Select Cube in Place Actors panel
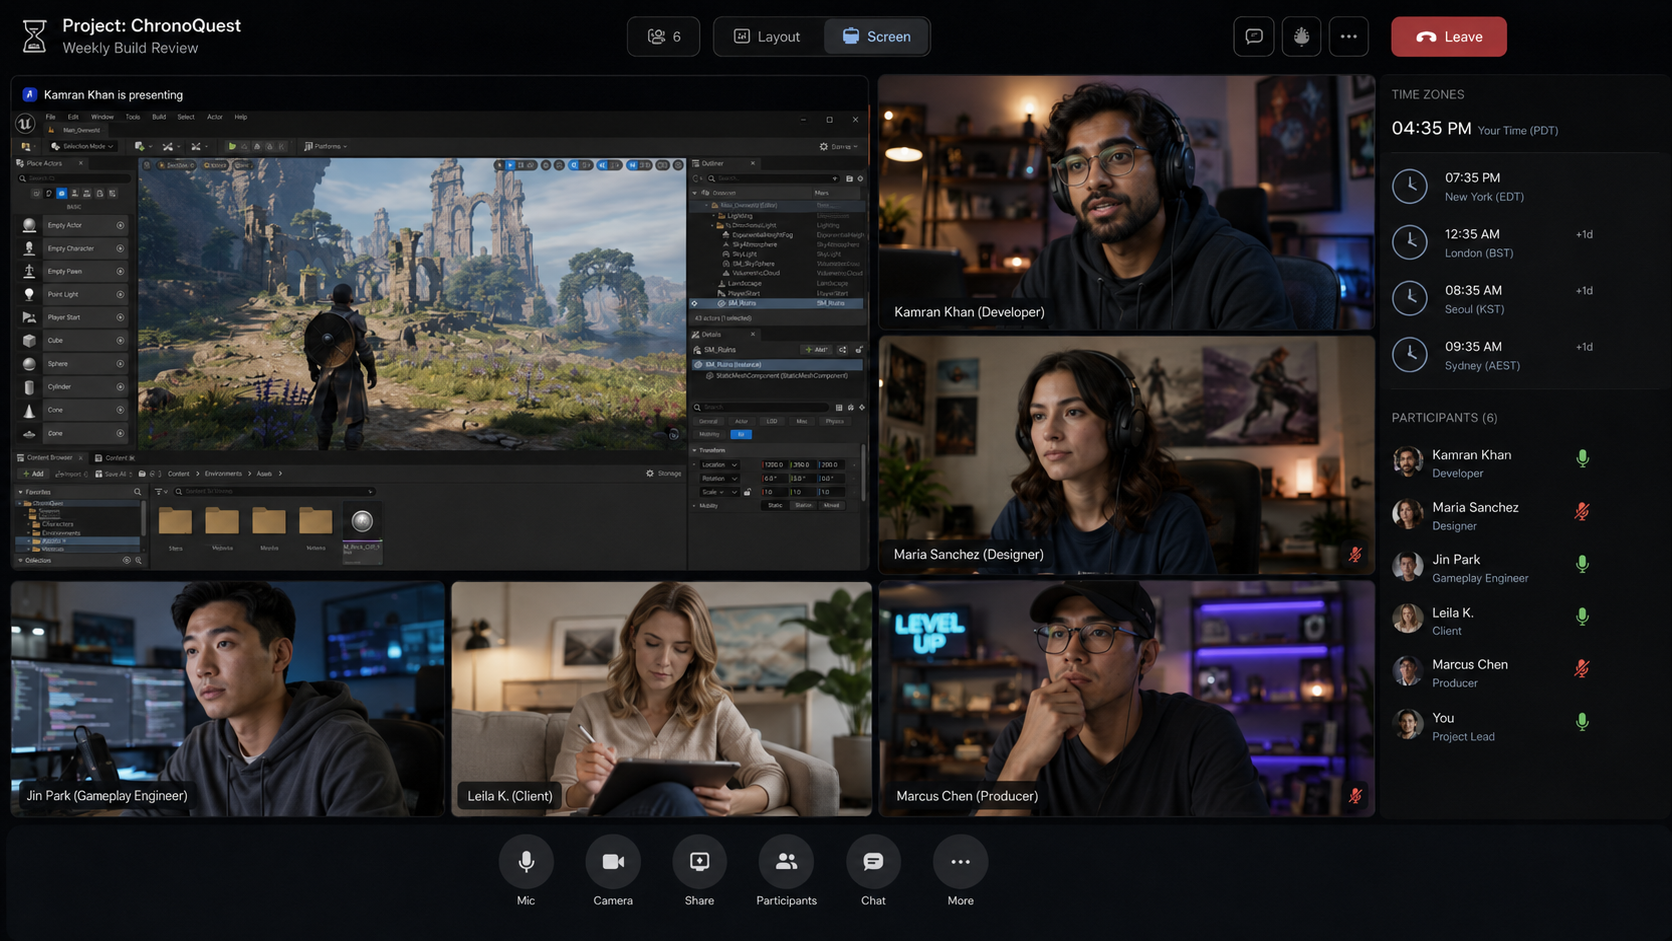The image size is (1672, 941). pos(73,340)
